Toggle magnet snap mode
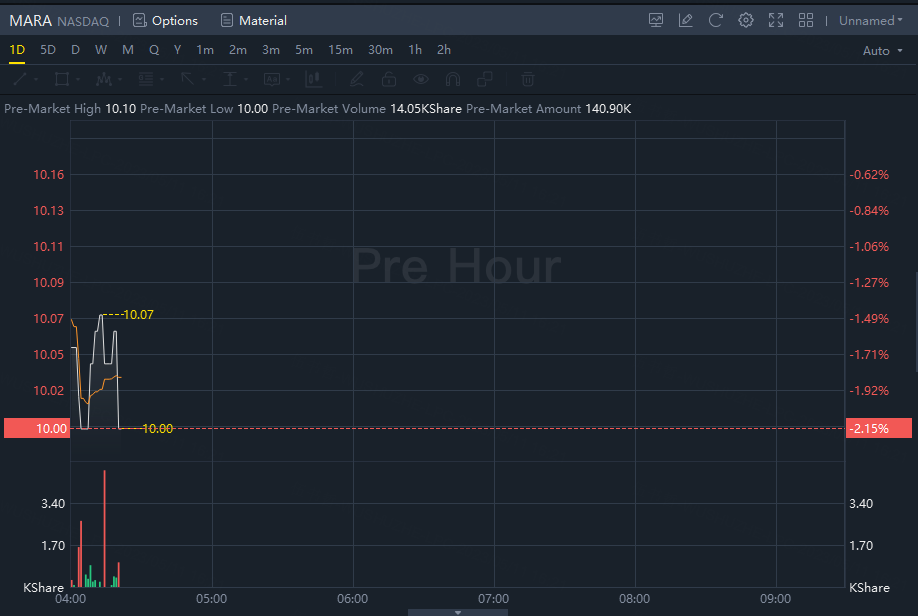 [453, 79]
